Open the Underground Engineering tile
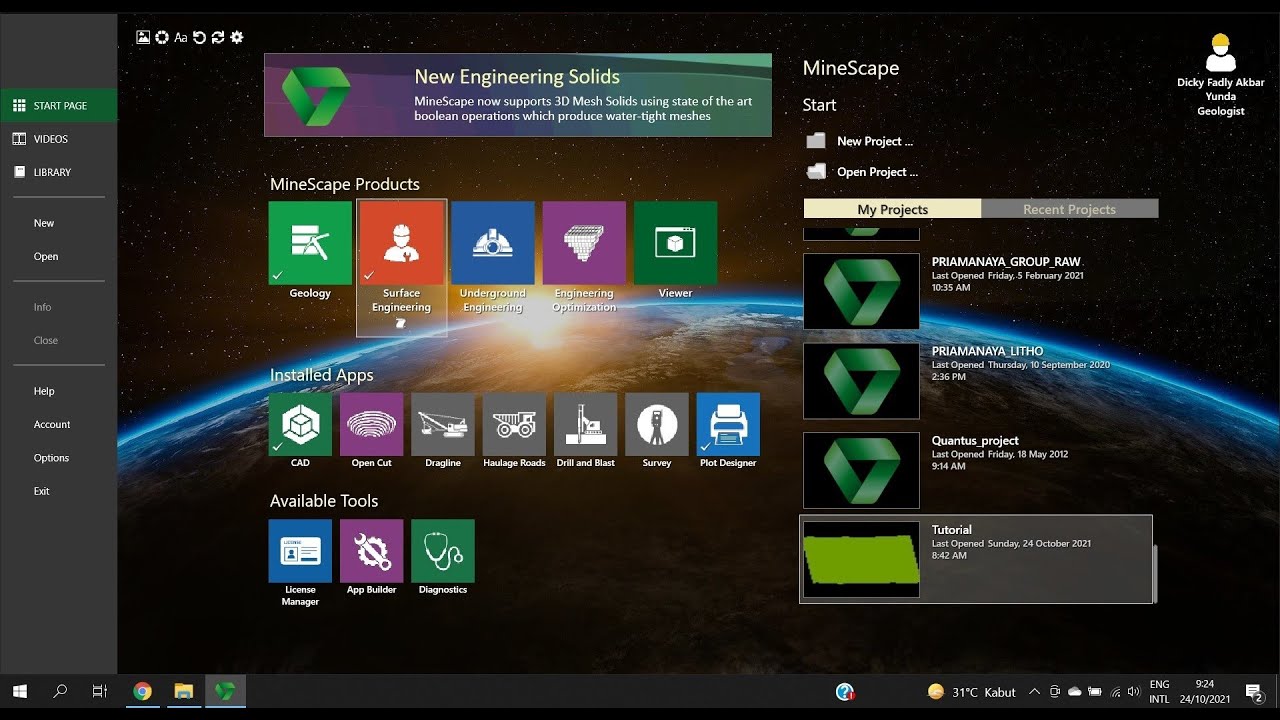The width and height of the screenshot is (1280, 720). pyautogui.click(x=492, y=243)
